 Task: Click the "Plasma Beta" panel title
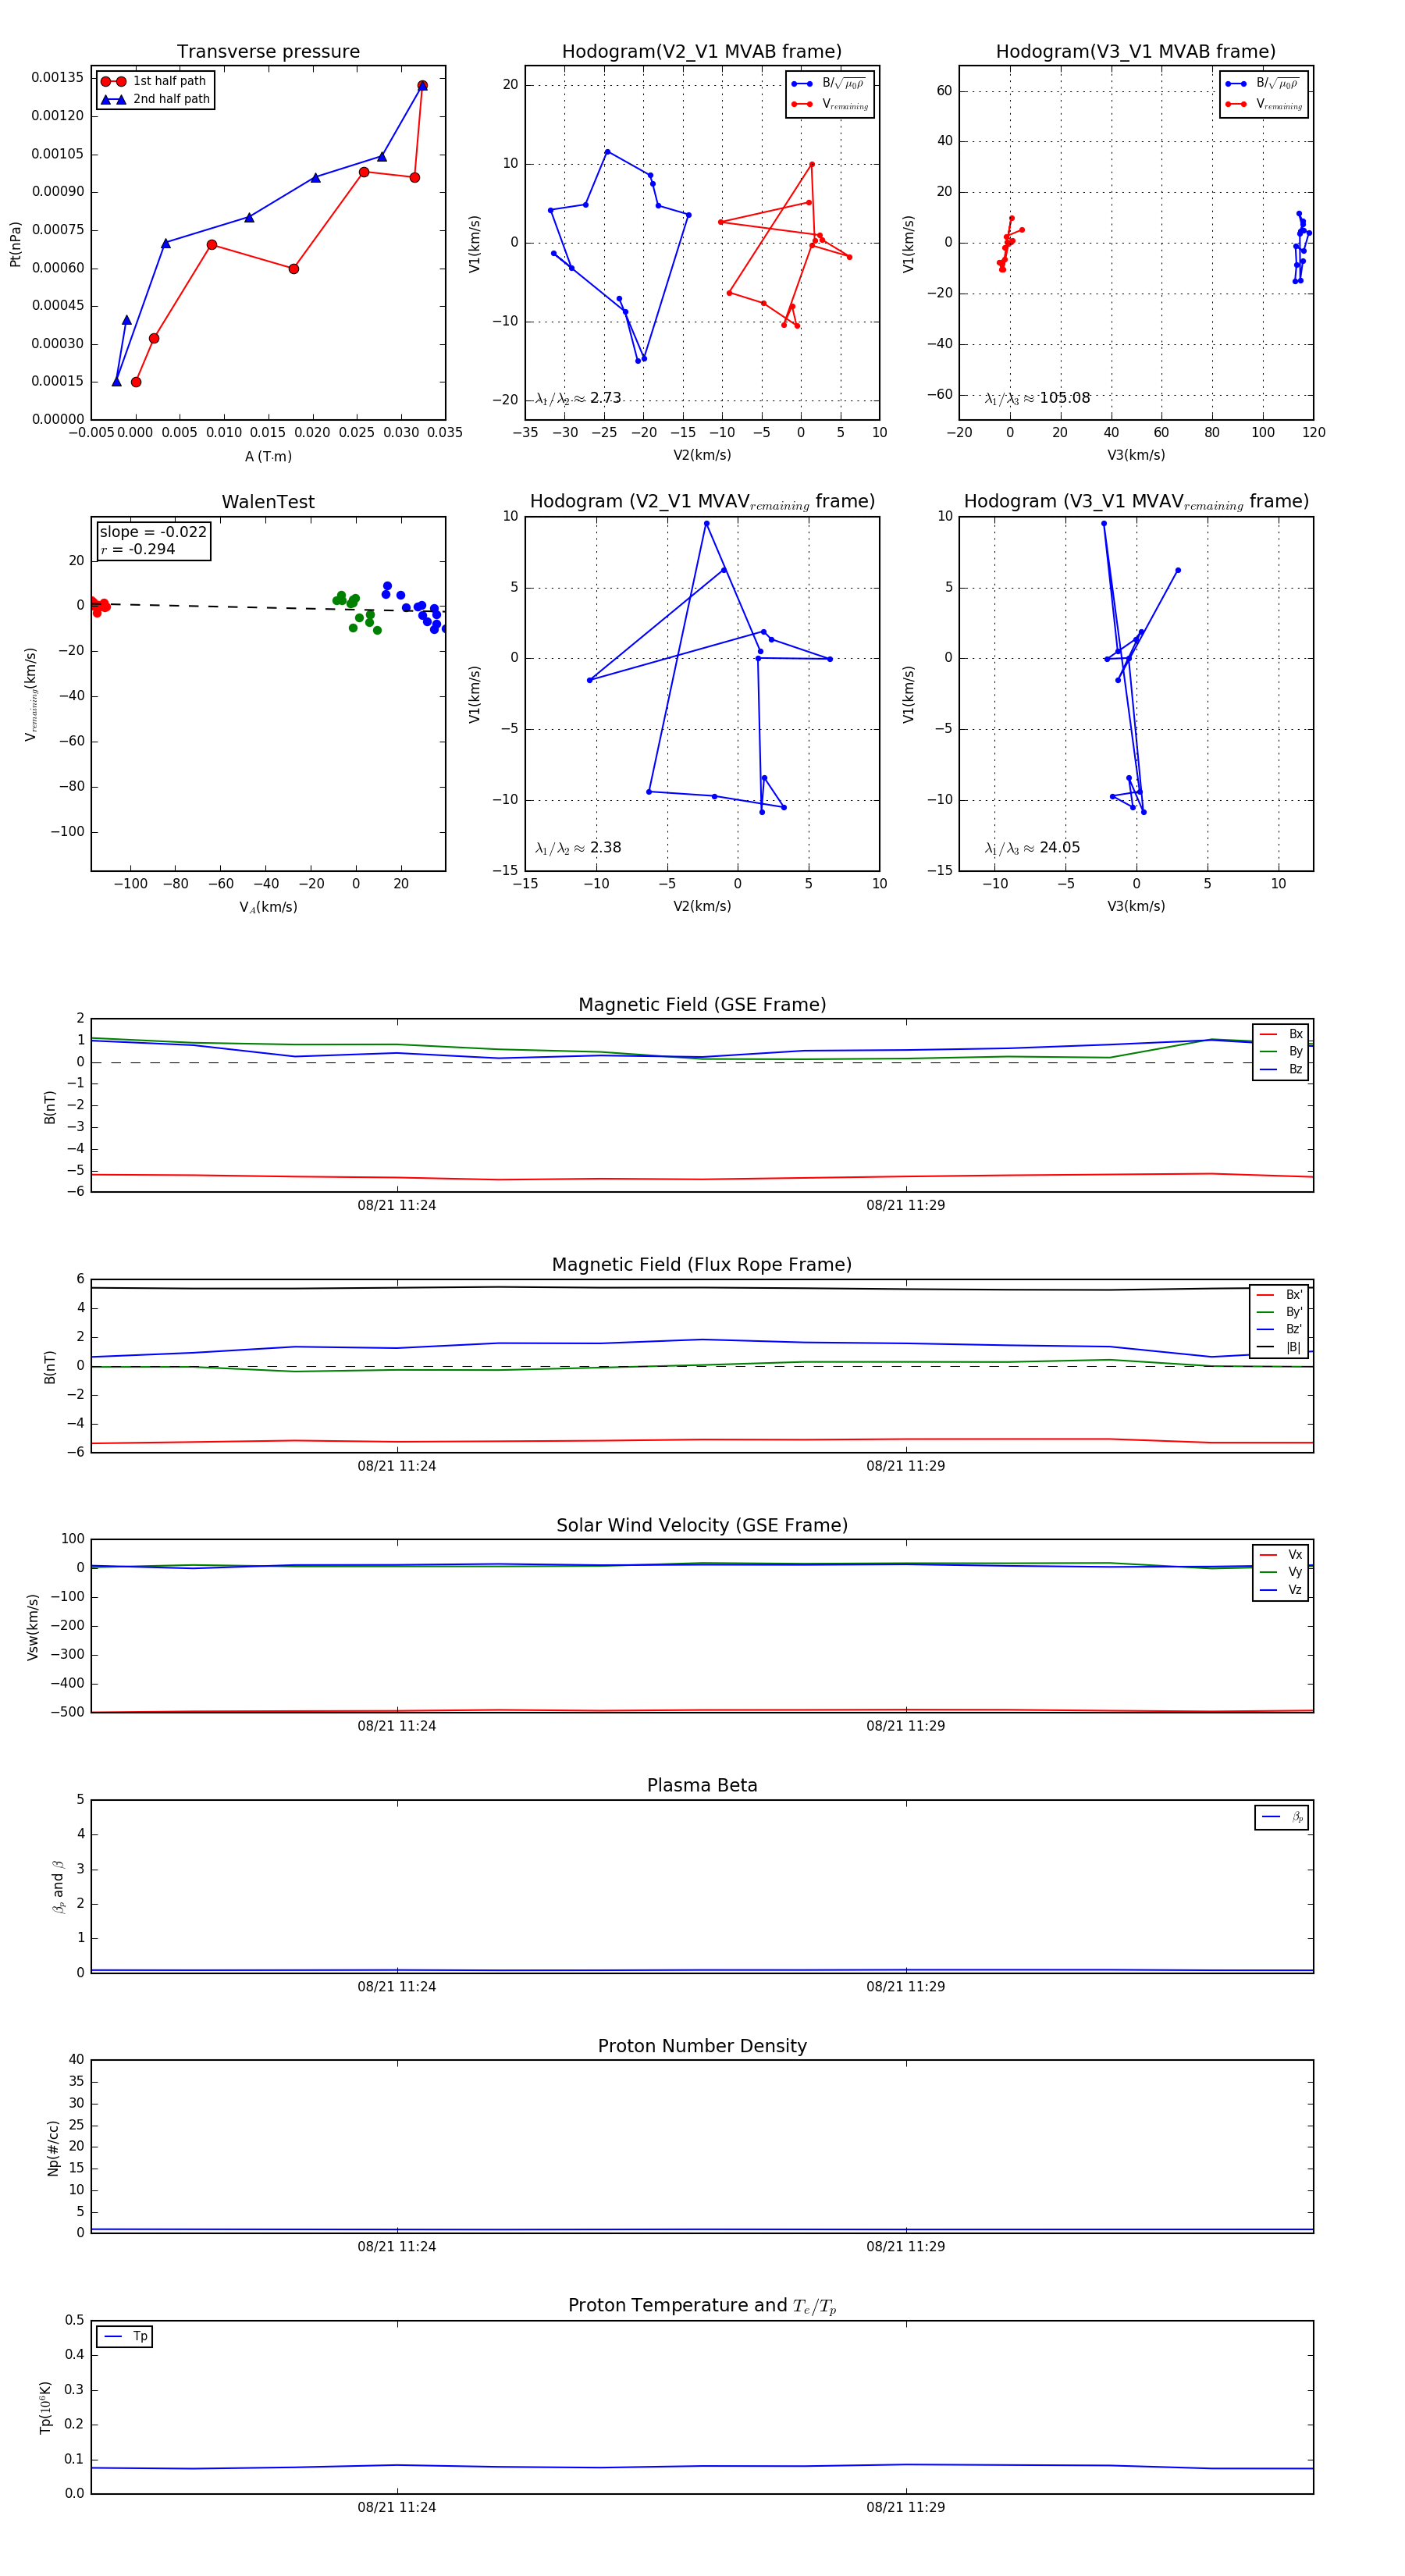coord(702,1785)
